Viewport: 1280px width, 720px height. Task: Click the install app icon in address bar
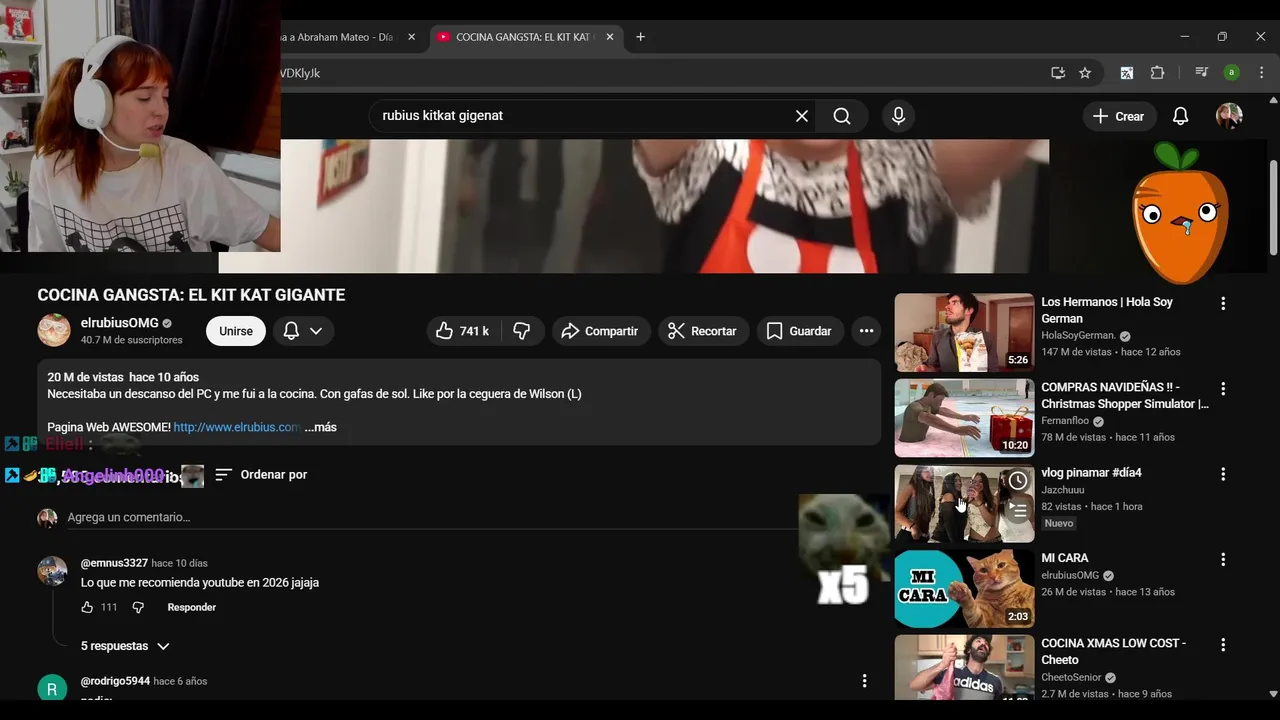[1058, 73]
